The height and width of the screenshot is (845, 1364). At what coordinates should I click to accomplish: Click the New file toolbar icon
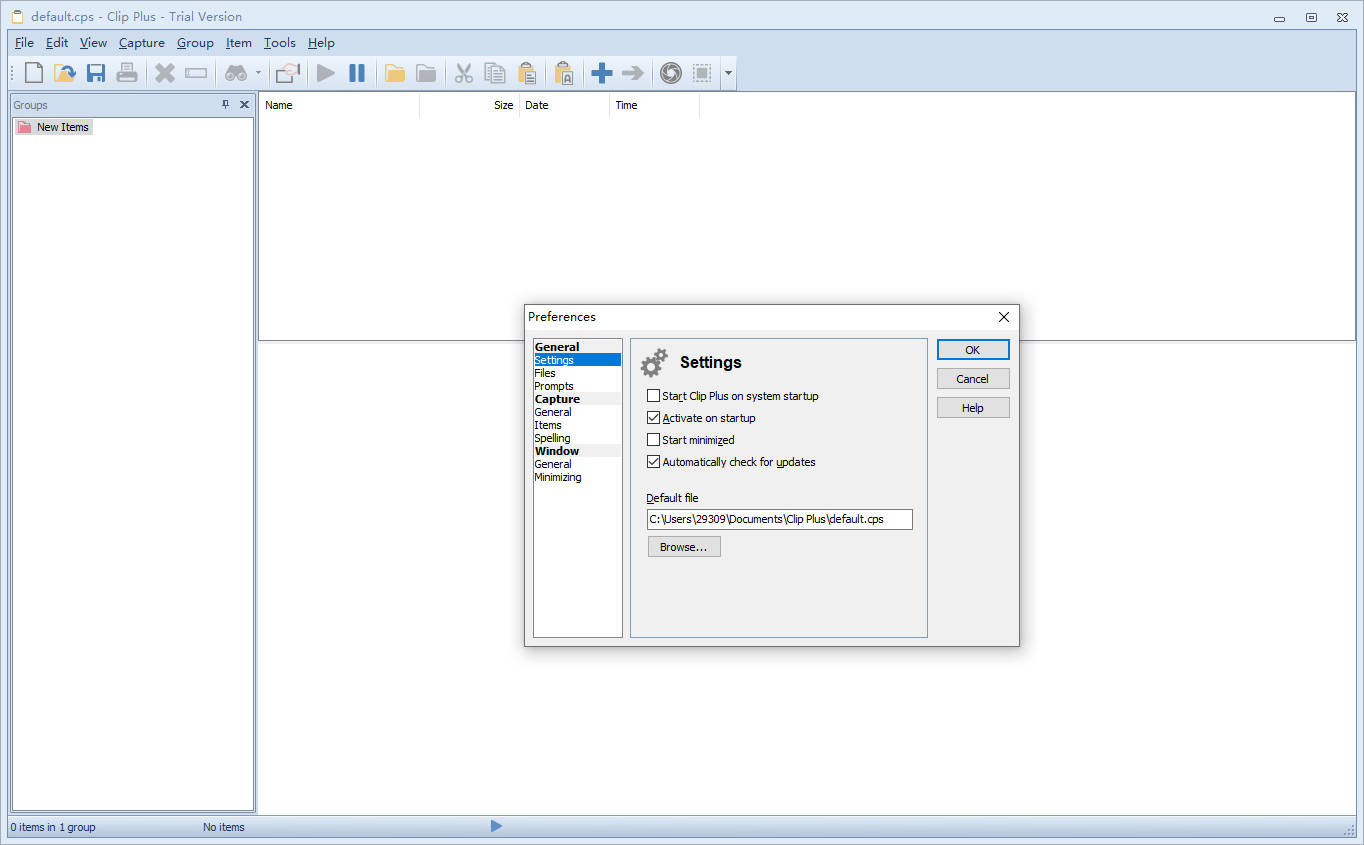pyautogui.click(x=34, y=73)
